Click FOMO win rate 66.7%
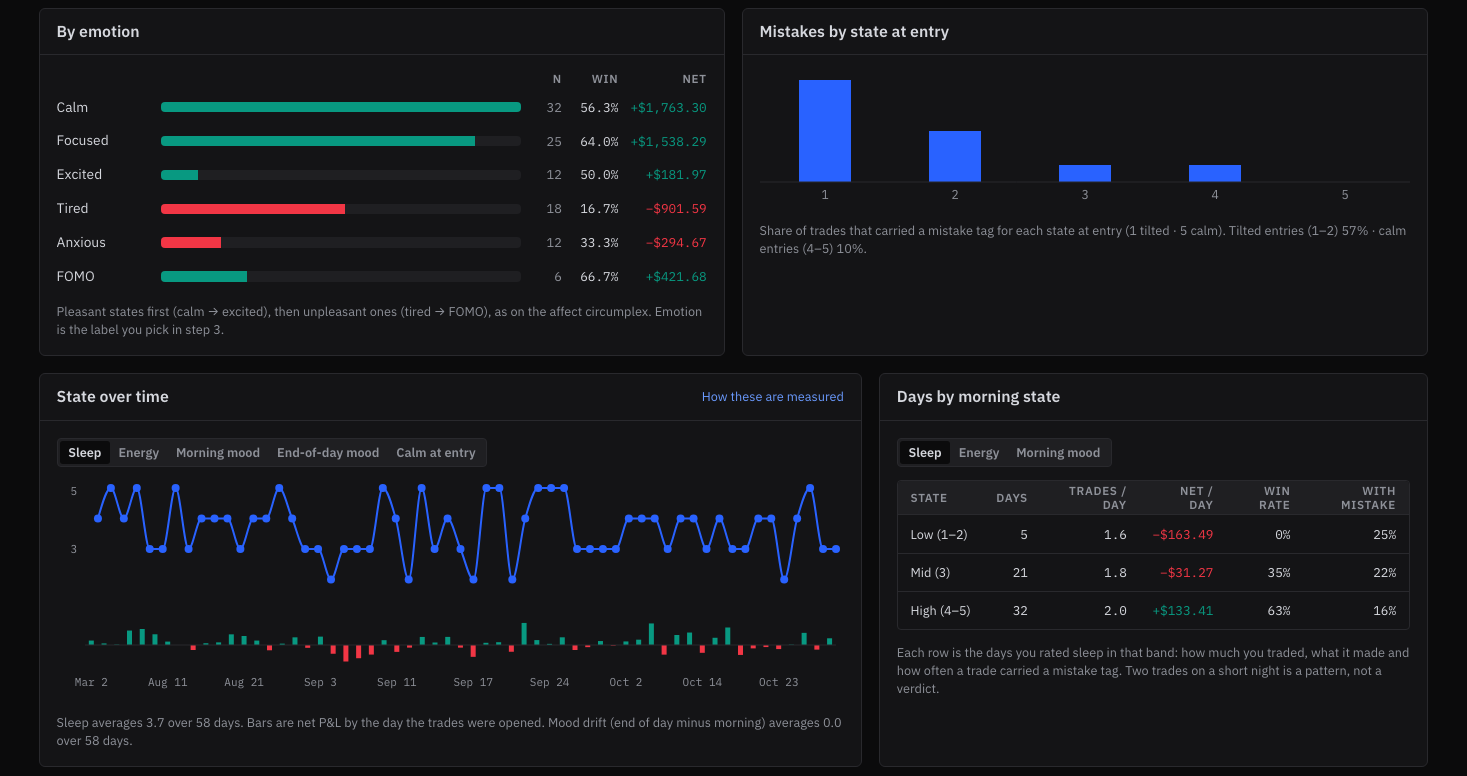This screenshot has width=1467, height=776. tap(599, 277)
